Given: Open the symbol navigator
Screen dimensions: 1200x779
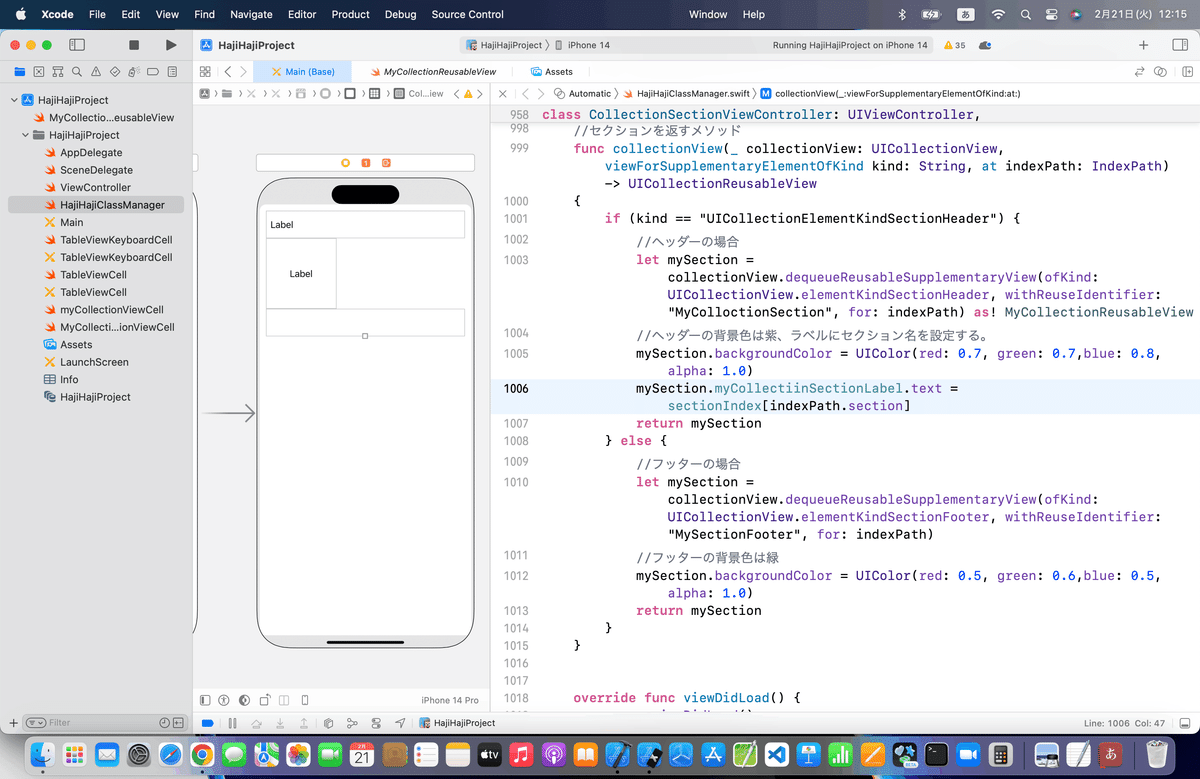Looking at the screenshot, I should tap(57, 71).
